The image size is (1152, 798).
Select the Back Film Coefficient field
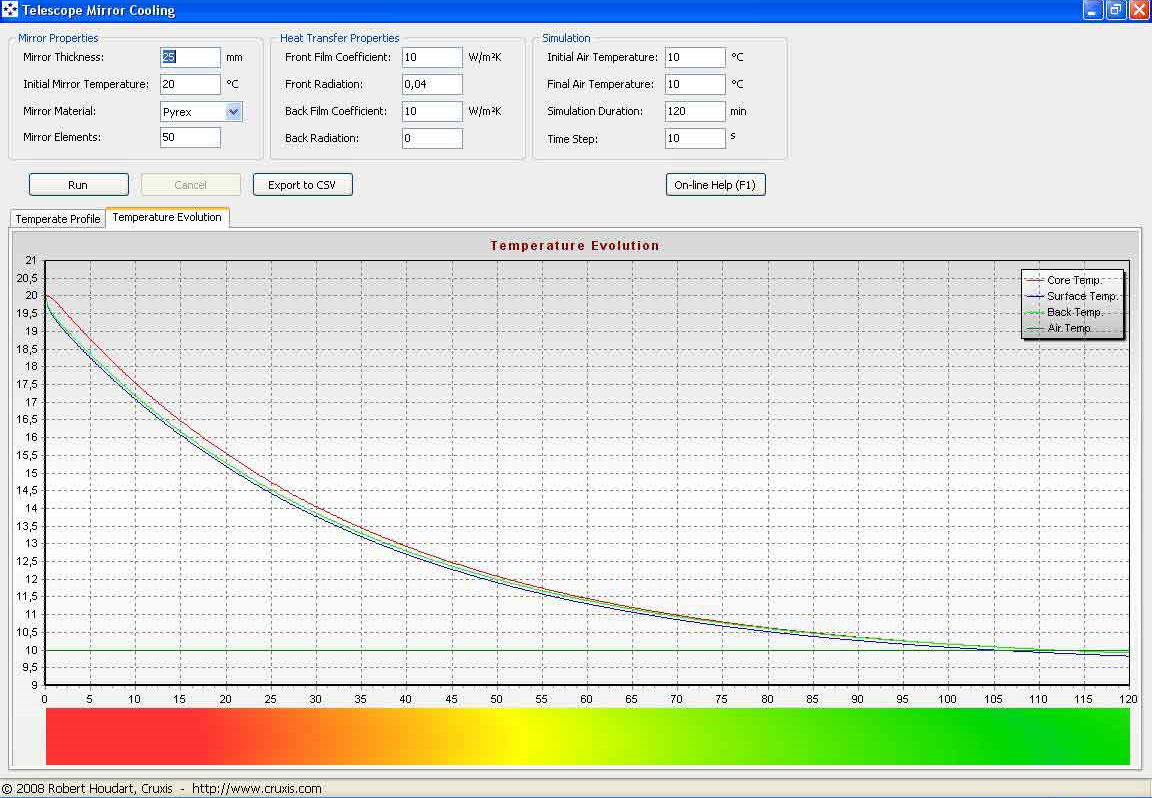(x=432, y=112)
